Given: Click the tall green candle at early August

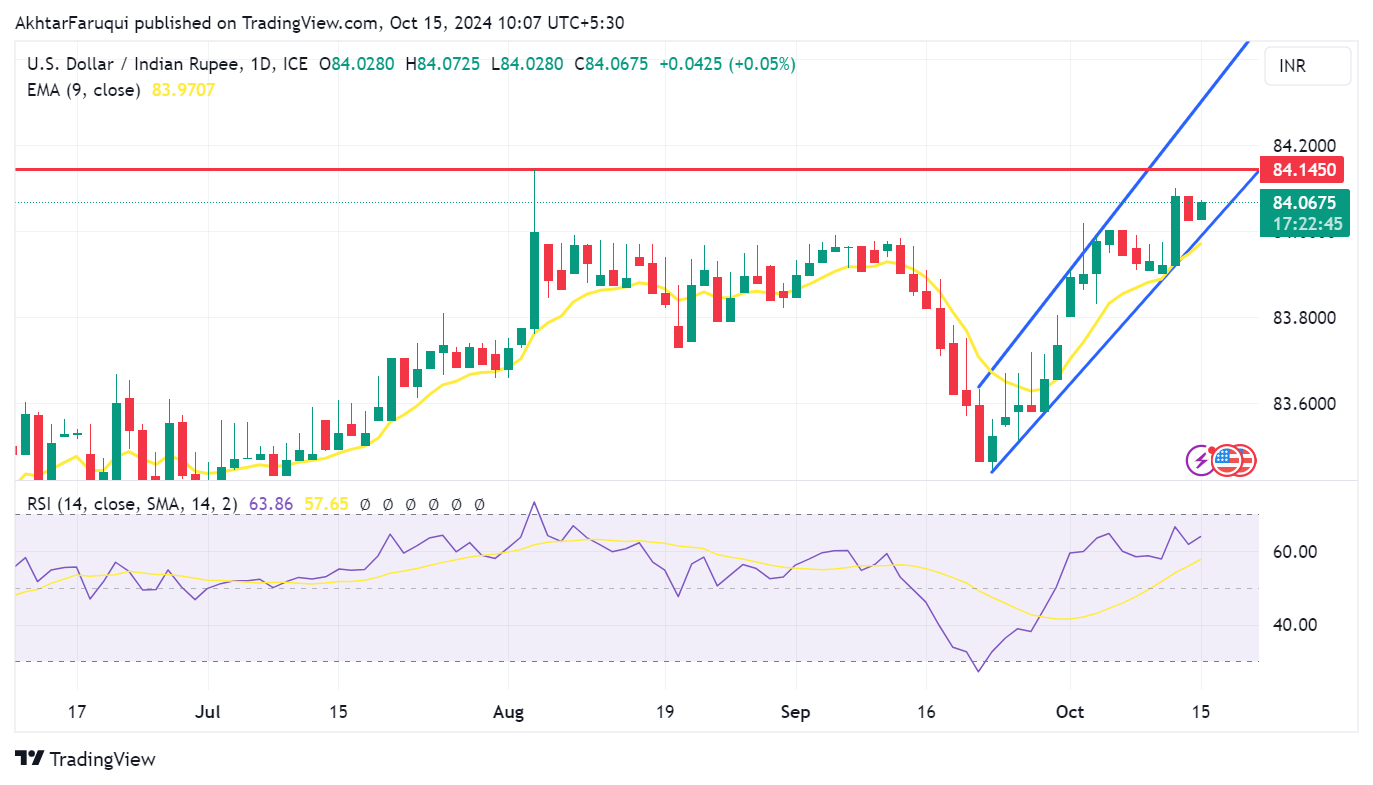Looking at the screenshot, I should (x=535, y=280).
